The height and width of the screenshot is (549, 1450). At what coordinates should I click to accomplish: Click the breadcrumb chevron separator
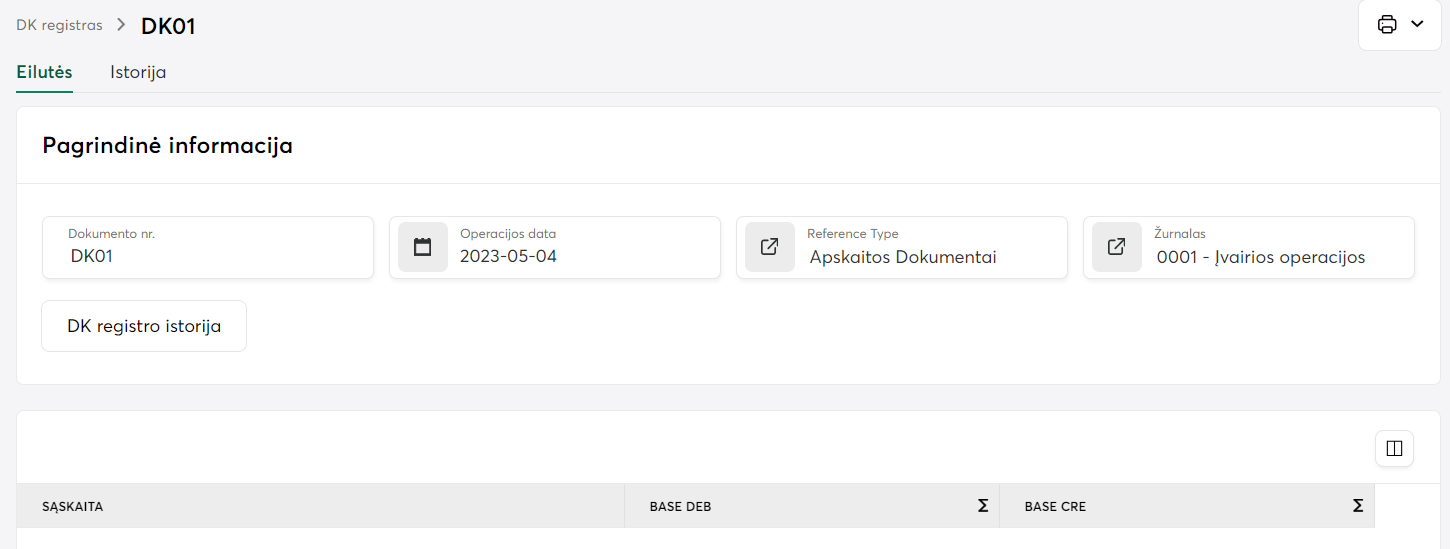coord(122,25)
